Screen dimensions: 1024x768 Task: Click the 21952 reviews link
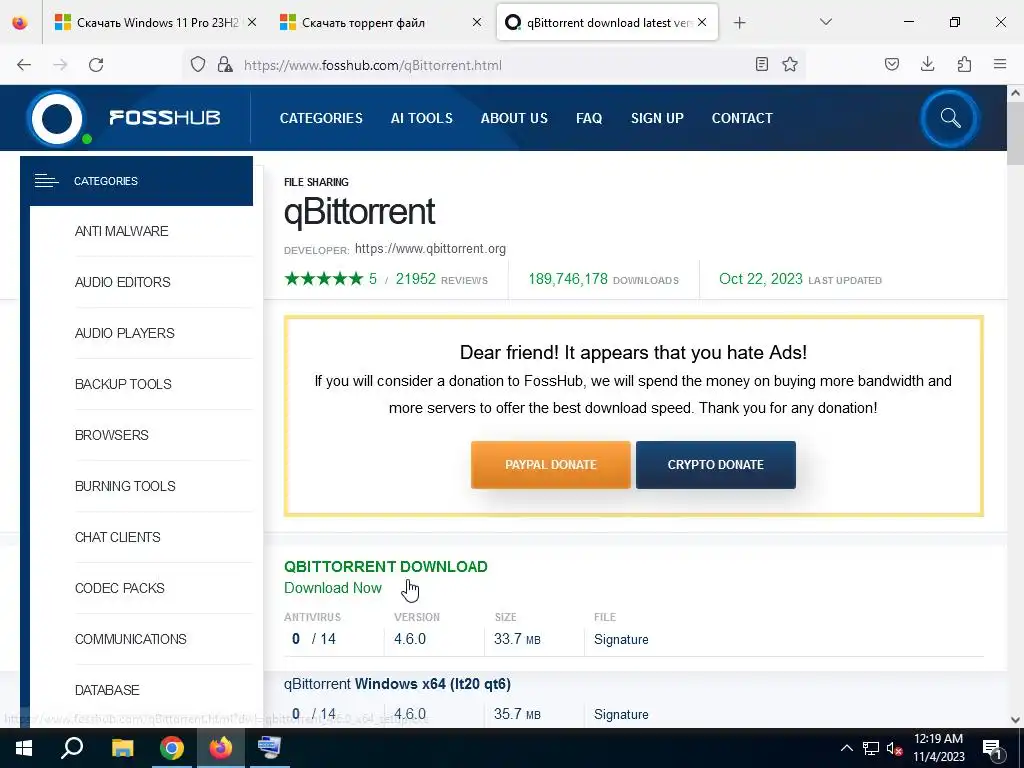tap(441, 280)
